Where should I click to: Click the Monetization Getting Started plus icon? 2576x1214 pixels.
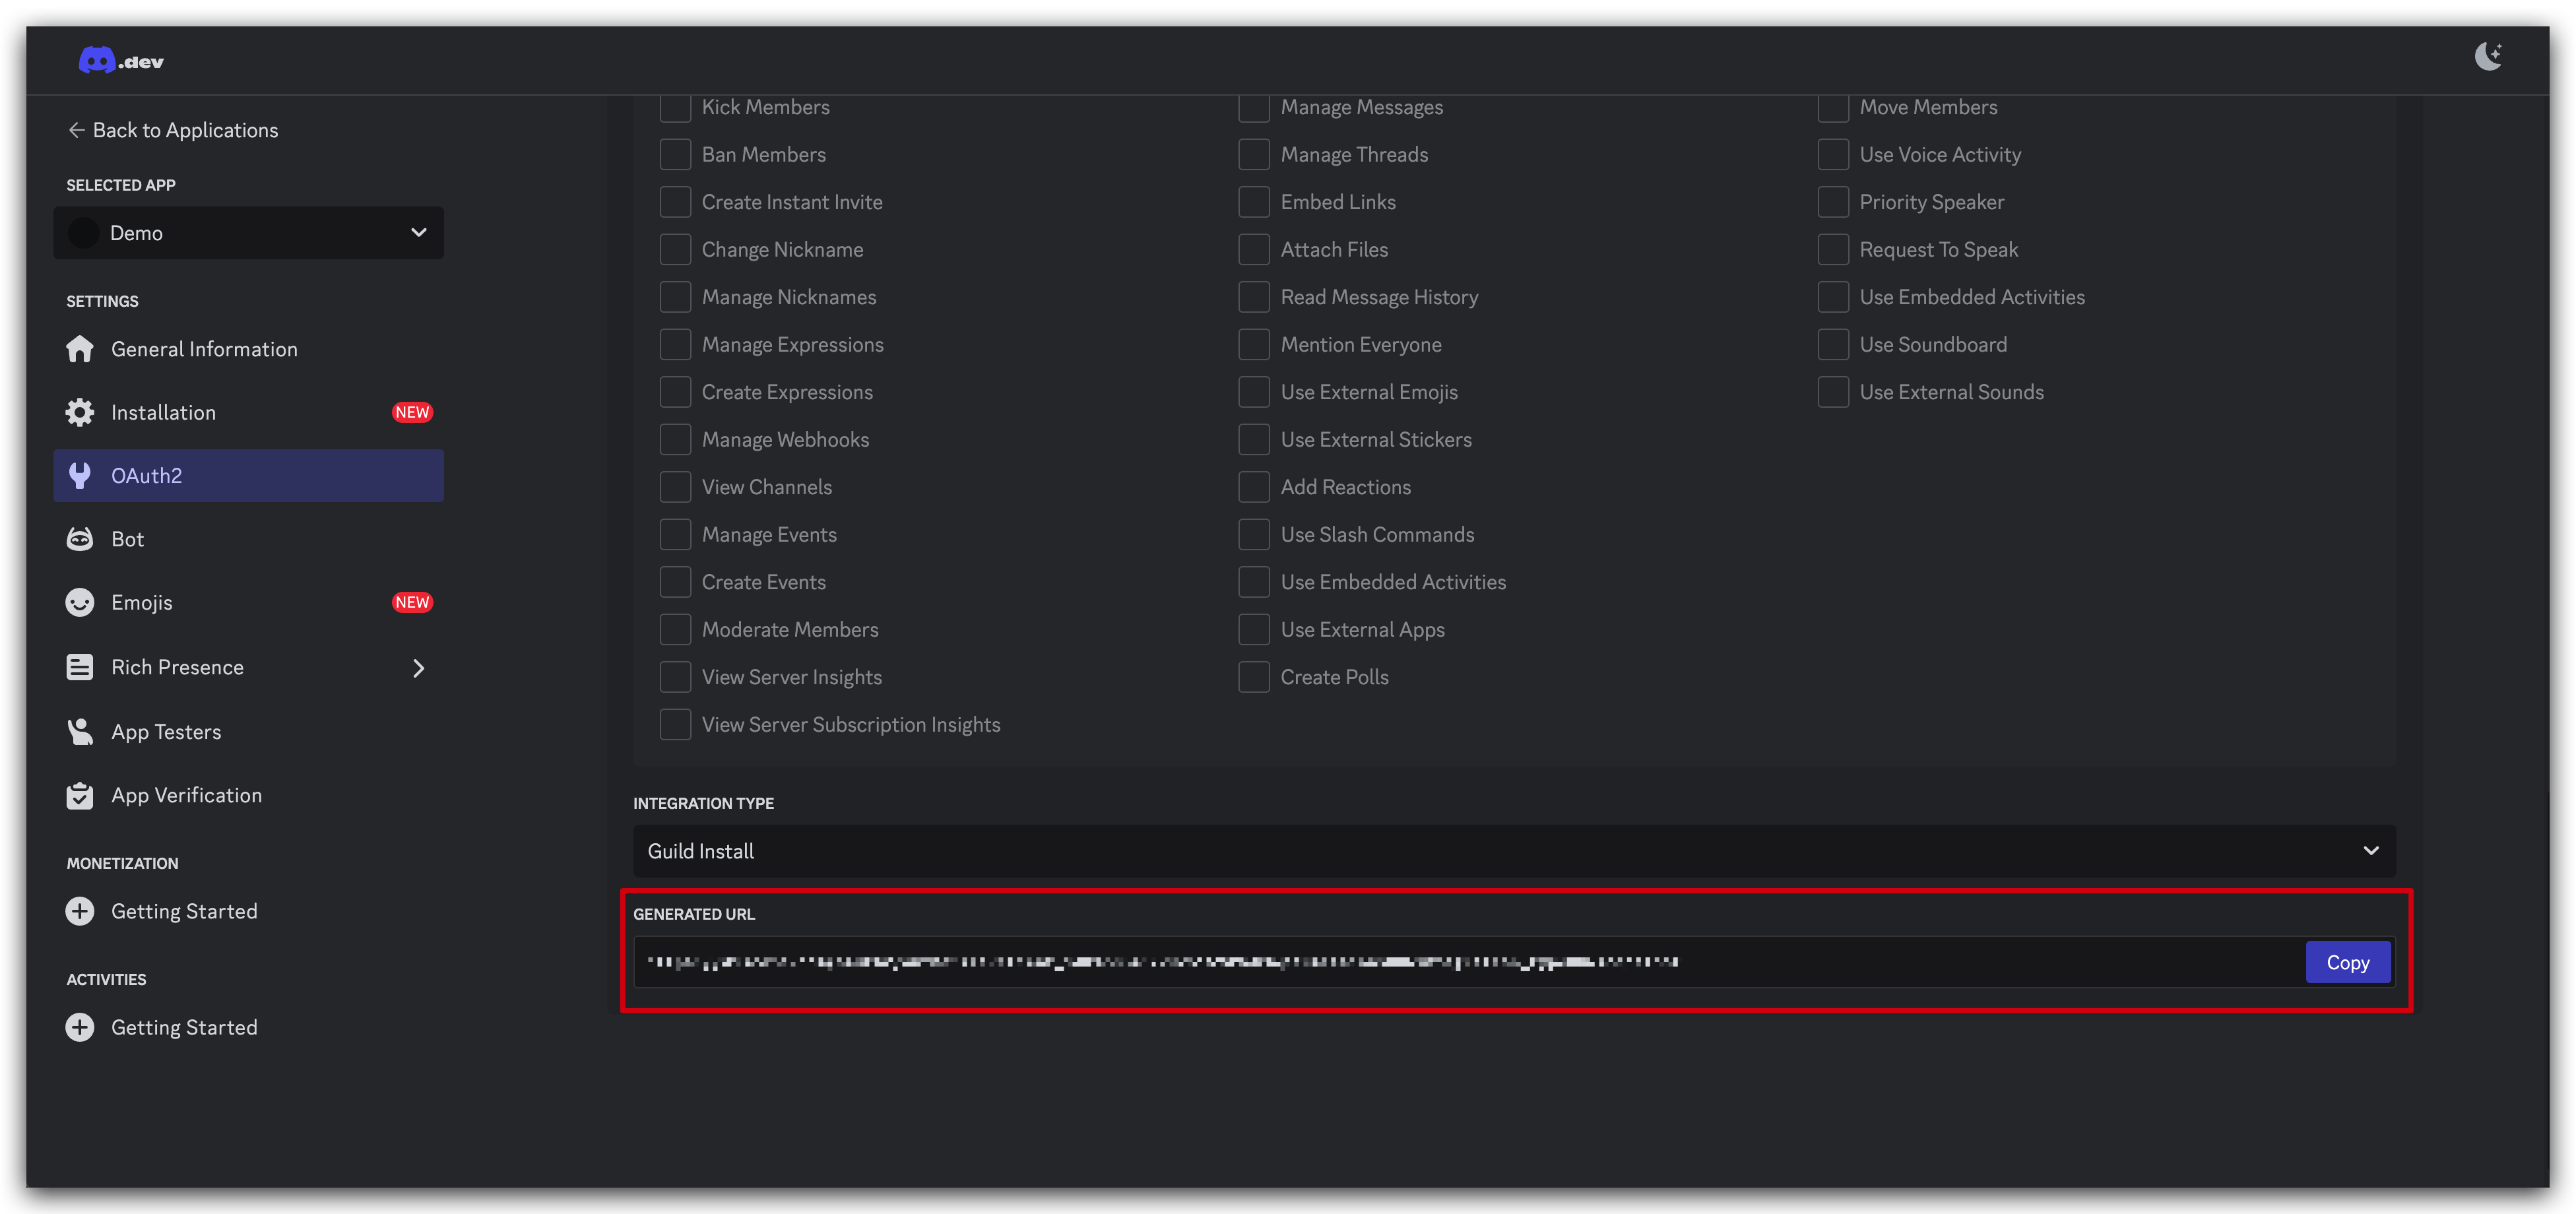(80, 911)
